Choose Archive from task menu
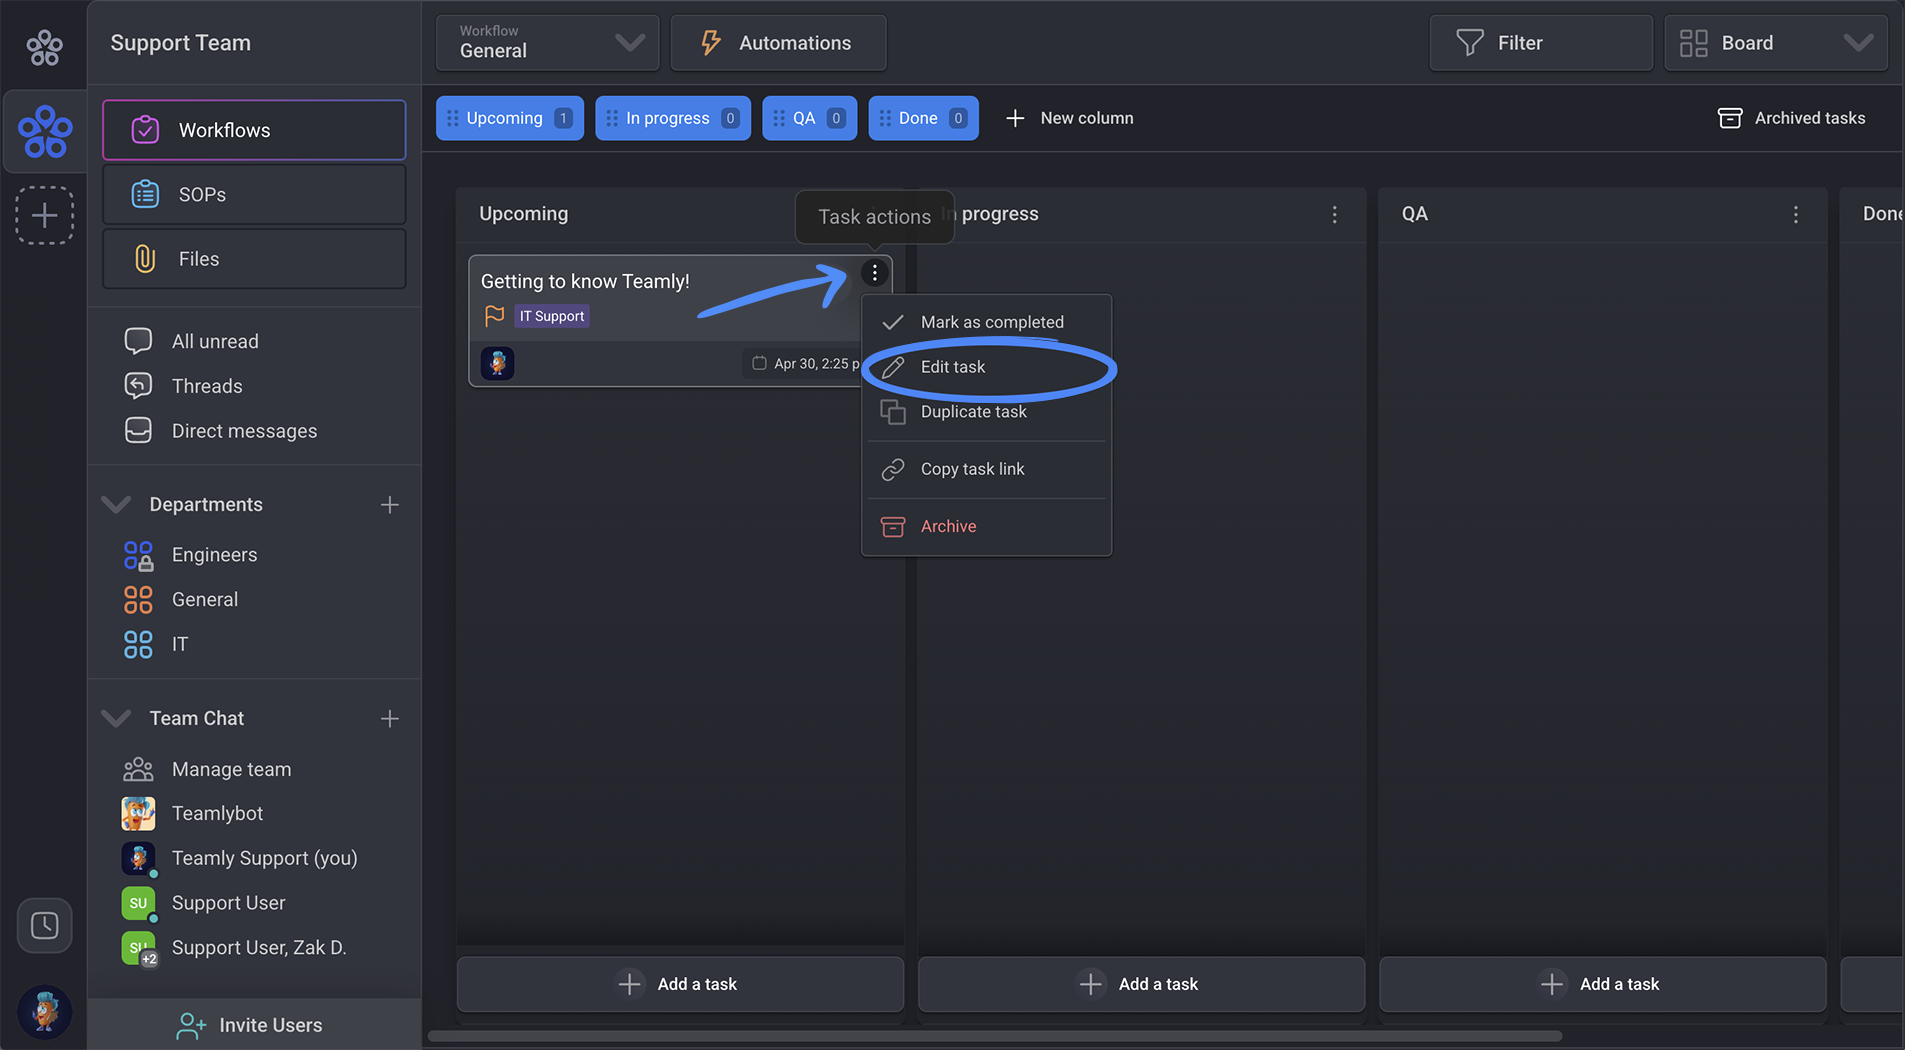The width and height of the screenshot is (1905, 1050). [x=986, y=526]
